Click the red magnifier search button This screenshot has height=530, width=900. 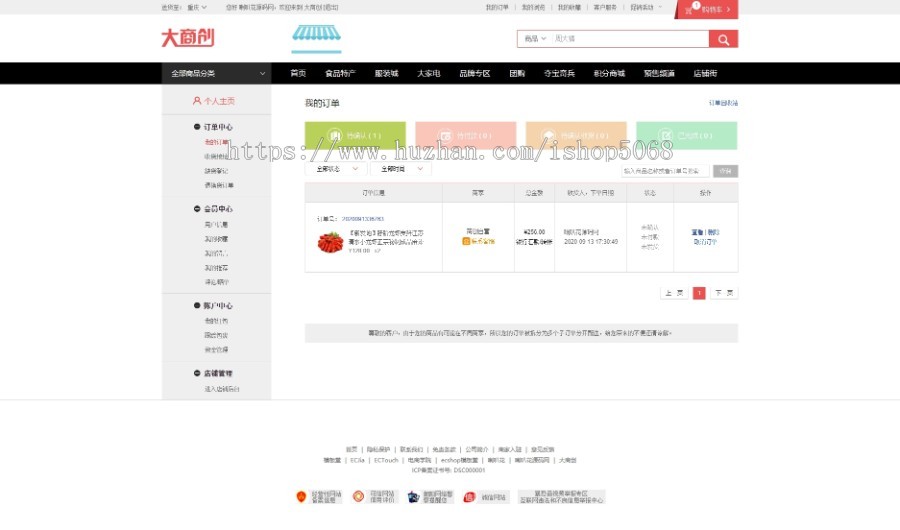point(723,39)
